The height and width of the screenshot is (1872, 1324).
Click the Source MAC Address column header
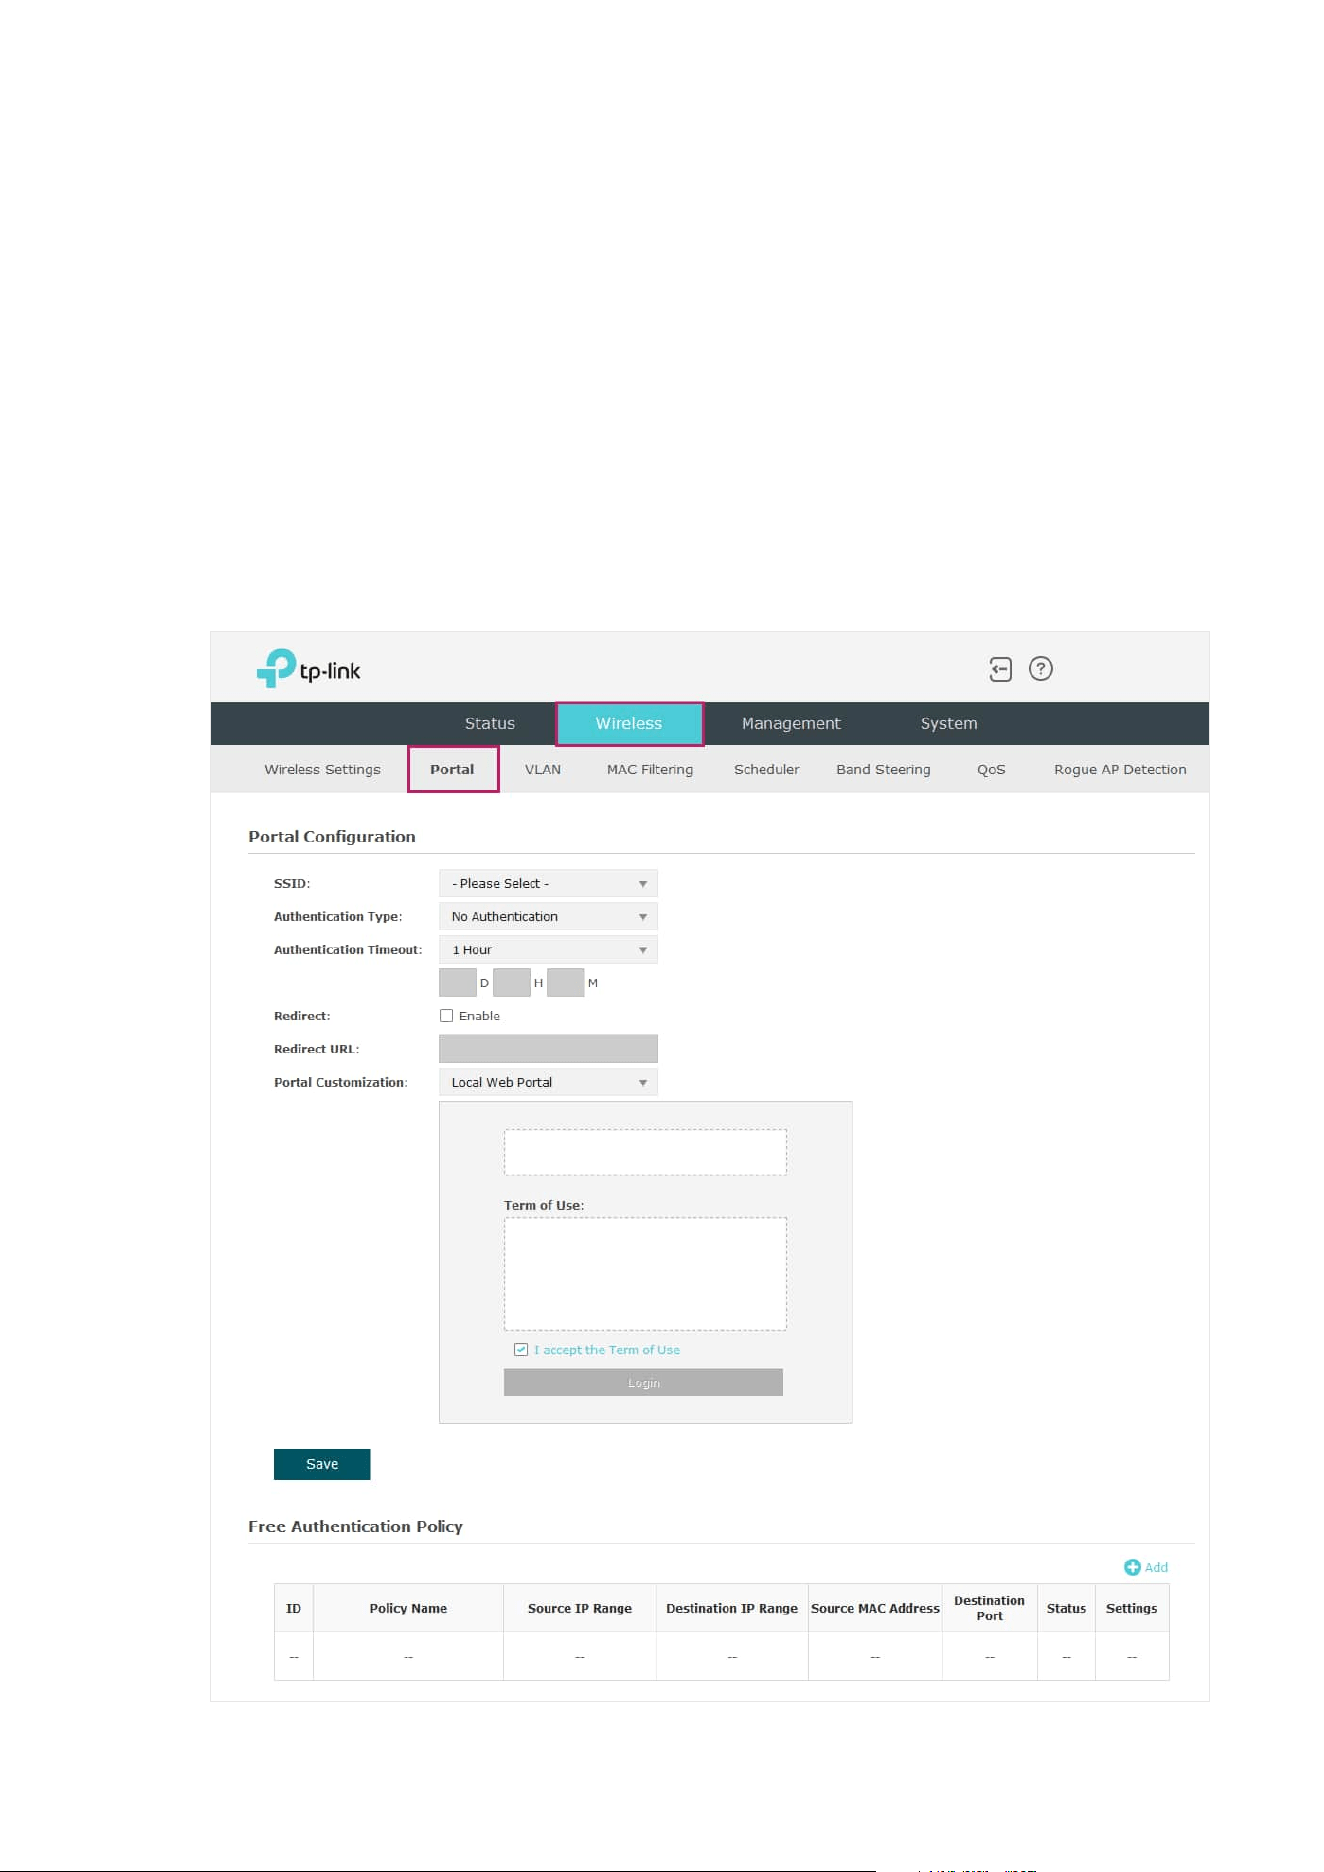[875, 1608]
